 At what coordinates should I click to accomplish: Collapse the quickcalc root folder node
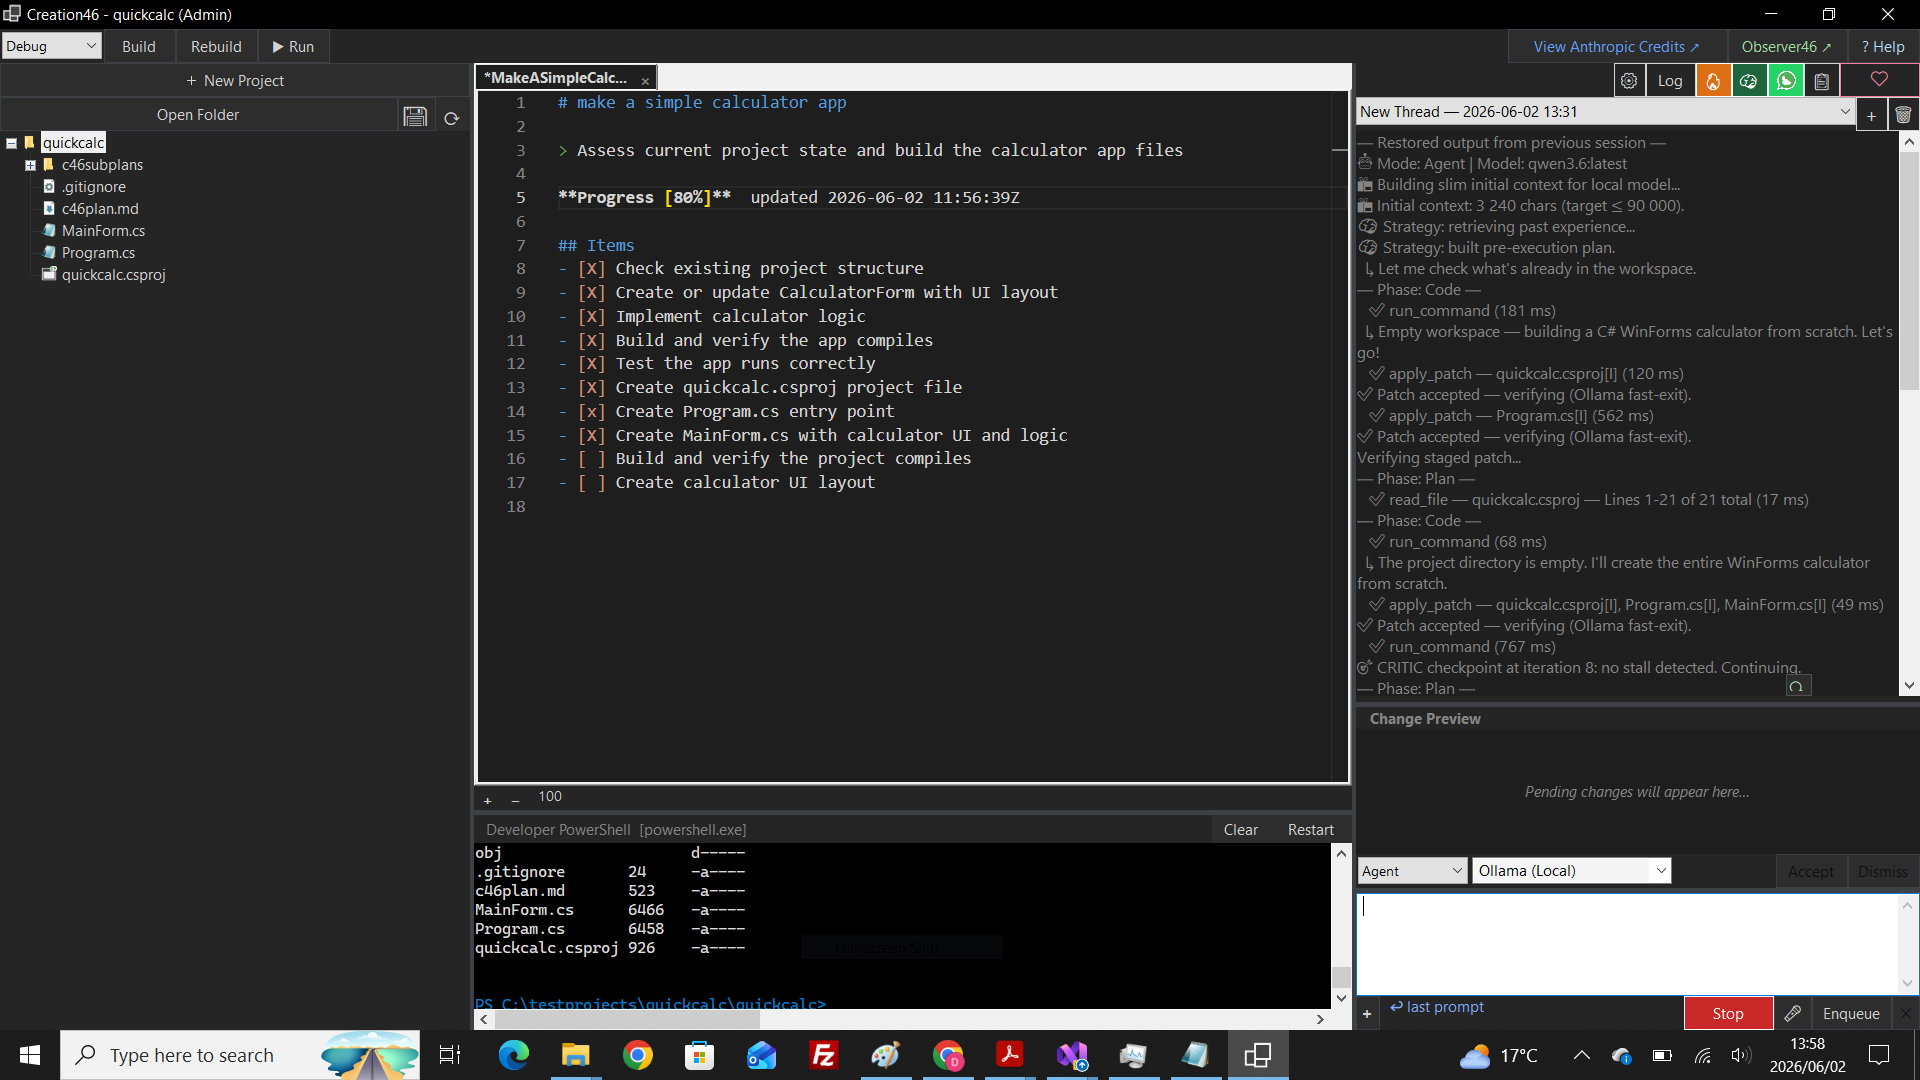[x=12, y=144]
